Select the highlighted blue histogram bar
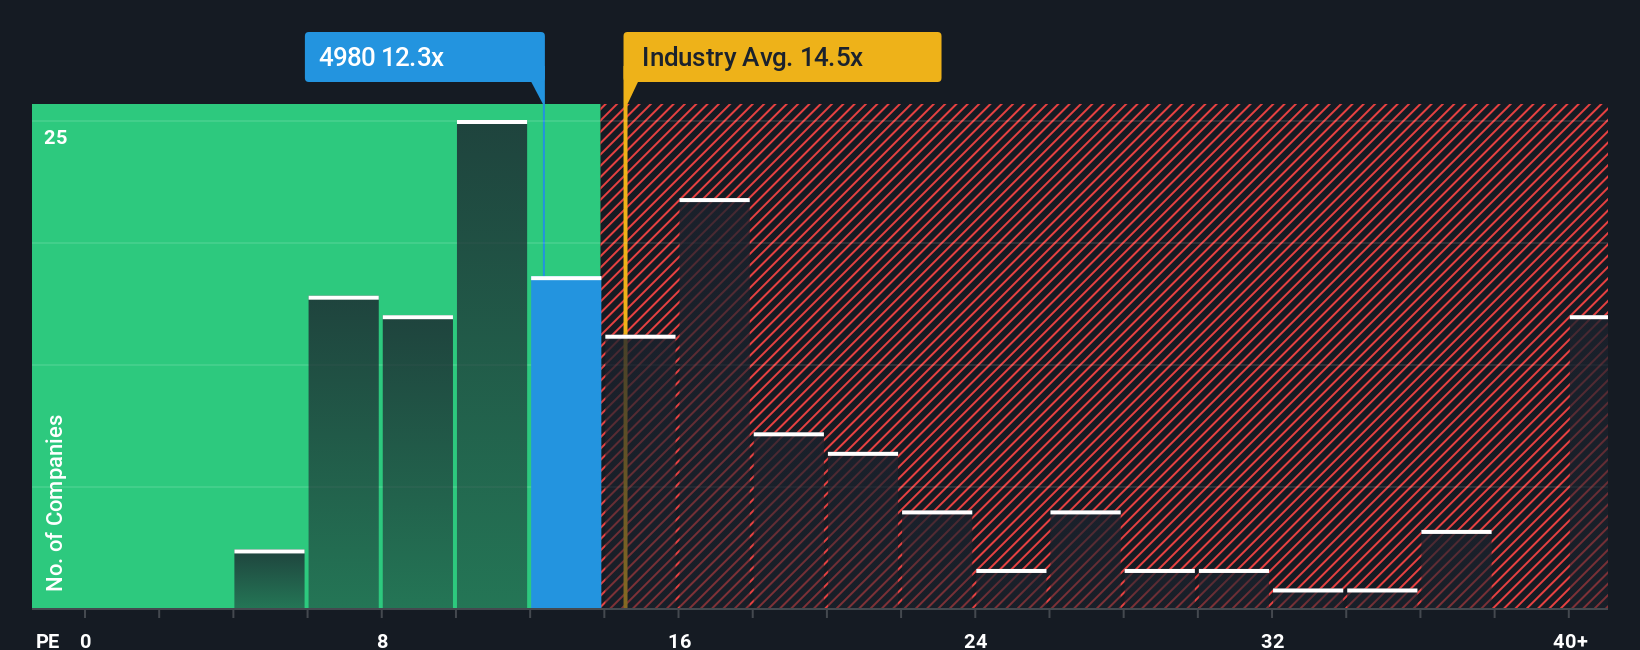The width and height of the screenshot is (1640, 650). click(566, 442)
